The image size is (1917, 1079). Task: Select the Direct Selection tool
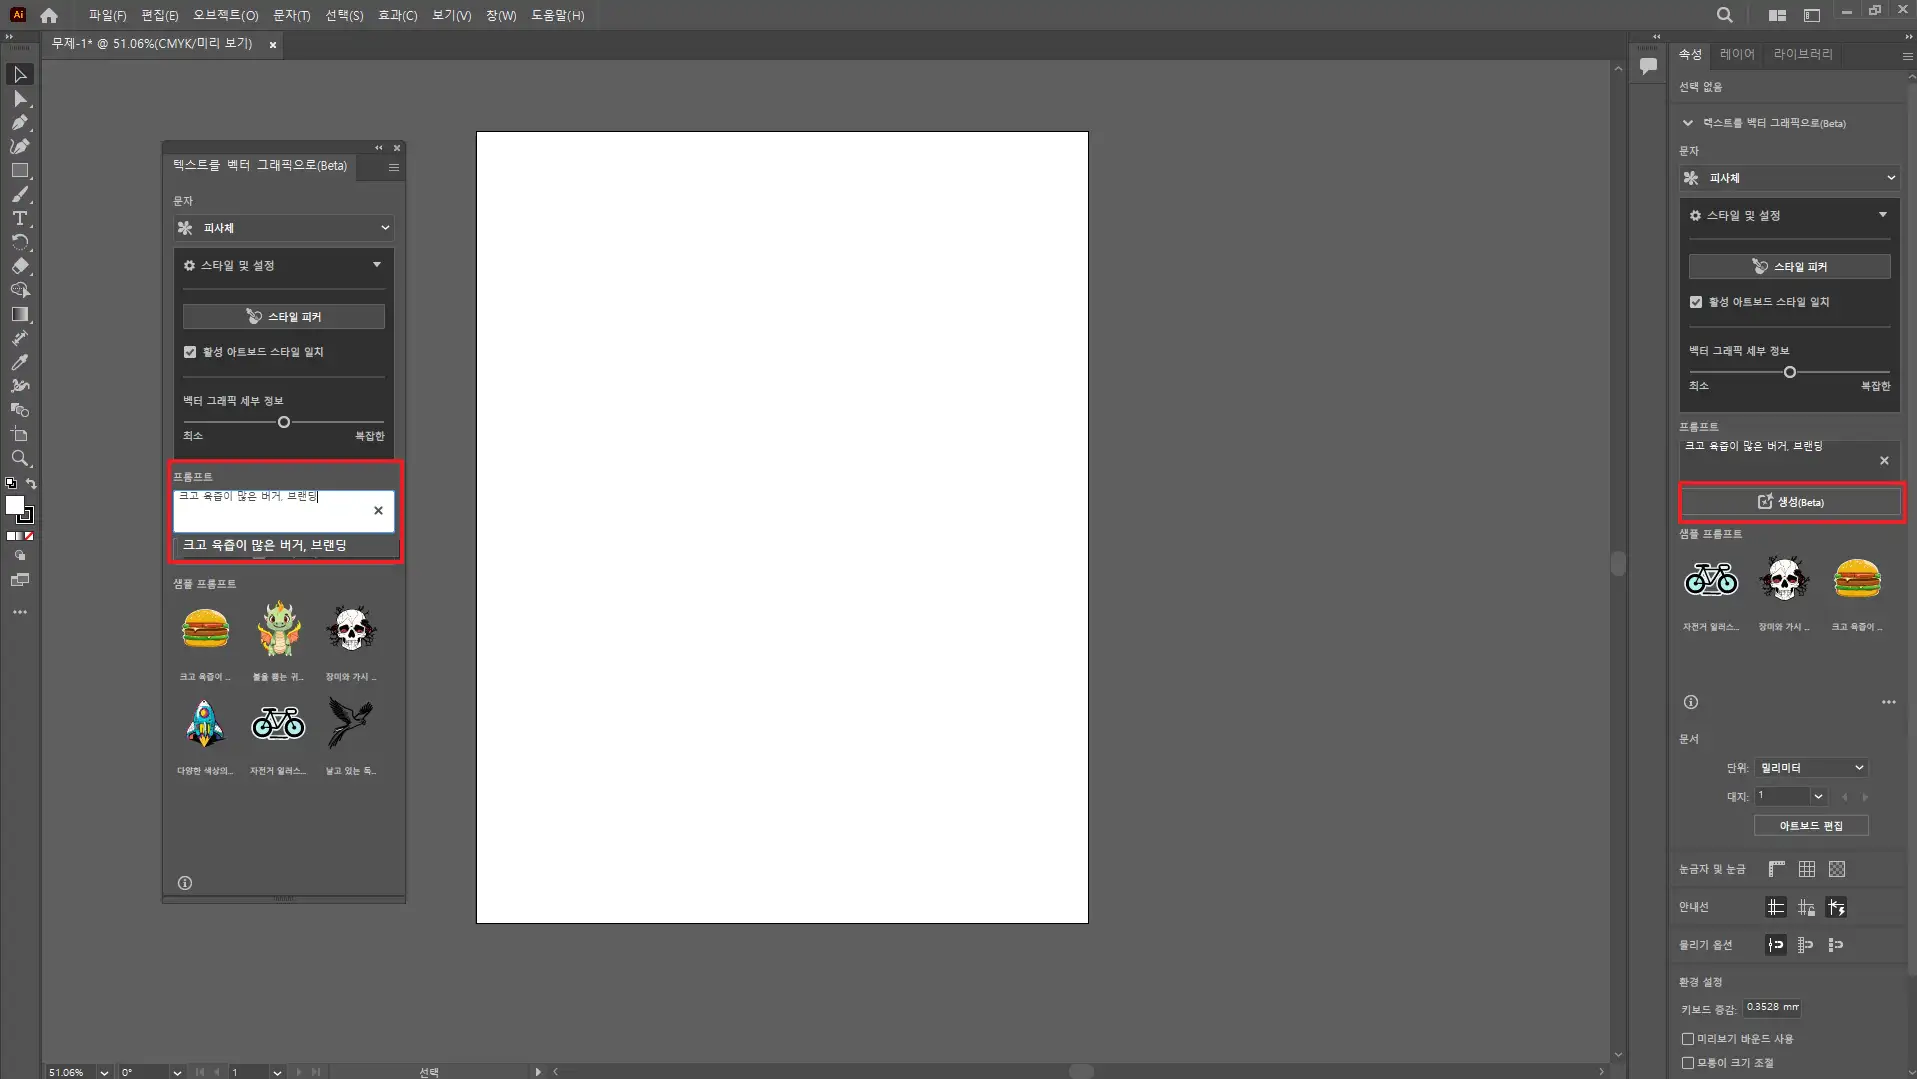(19, 99)
